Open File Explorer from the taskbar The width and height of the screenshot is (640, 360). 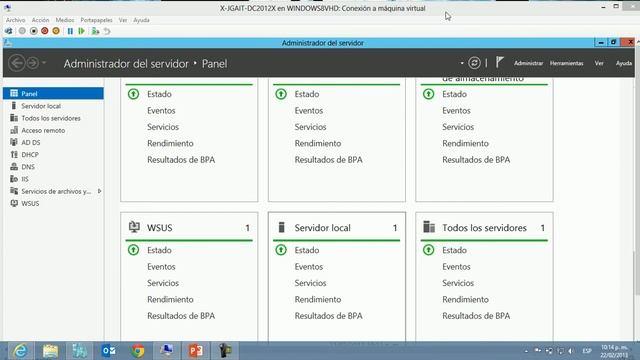tap(50, 351)
